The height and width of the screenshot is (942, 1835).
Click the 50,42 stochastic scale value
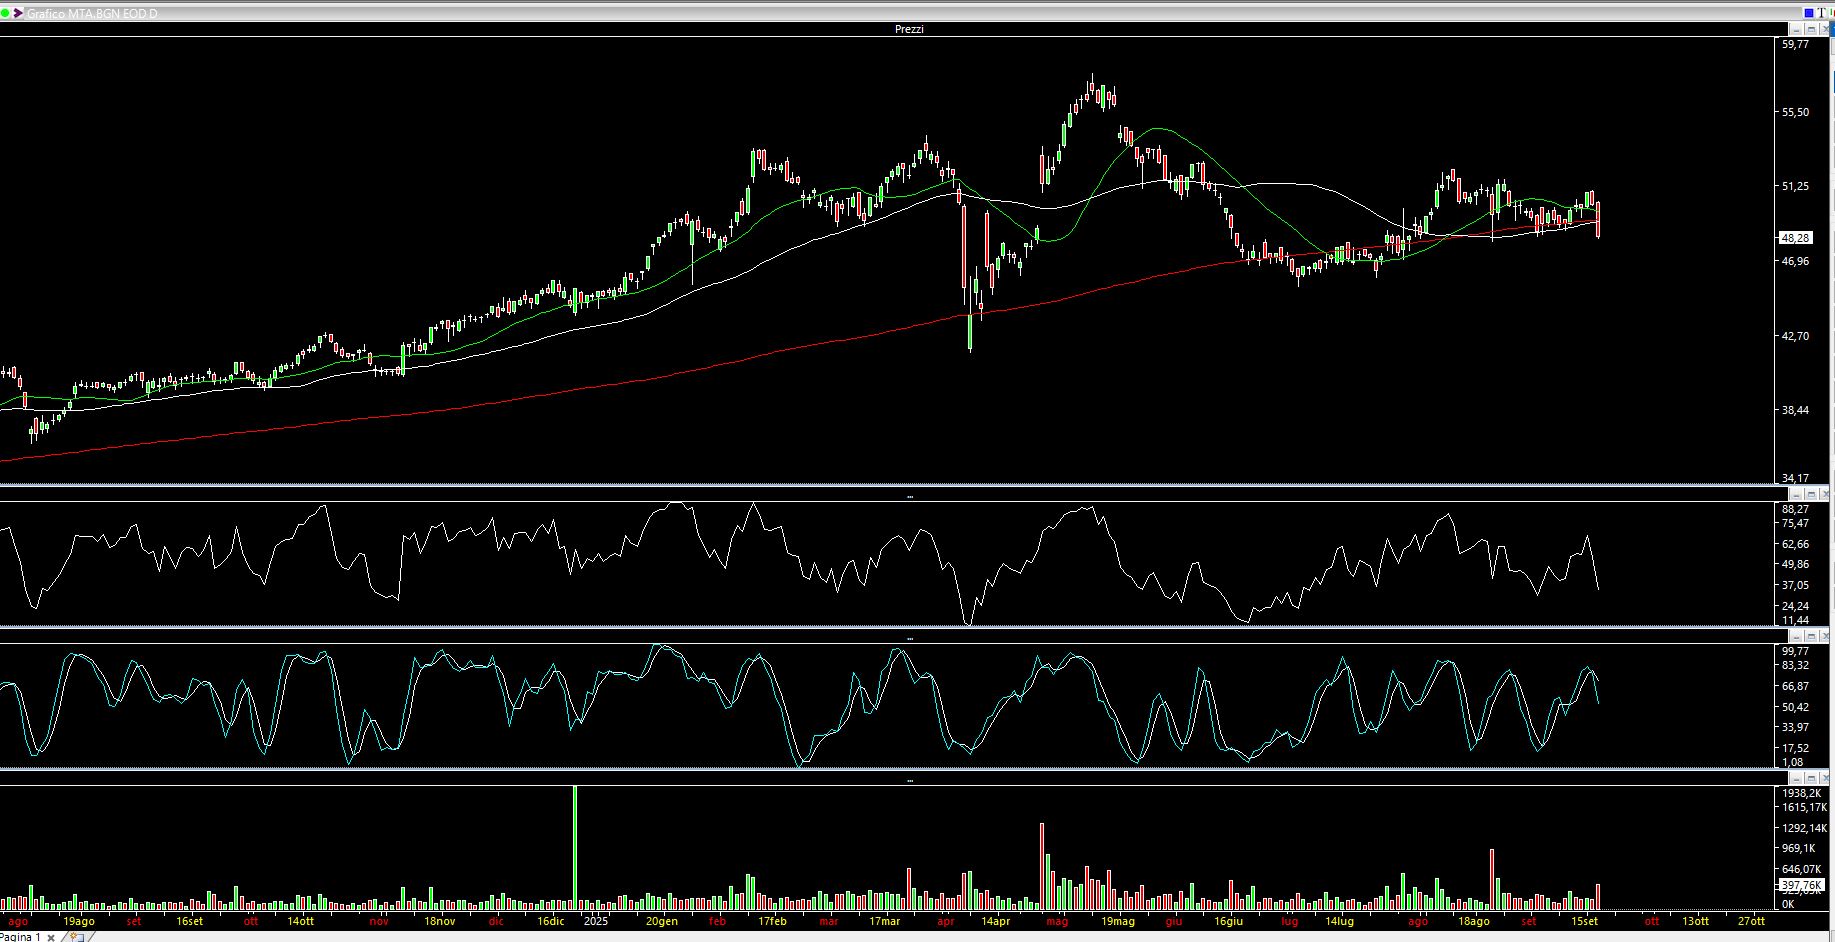click(1795, 707)
